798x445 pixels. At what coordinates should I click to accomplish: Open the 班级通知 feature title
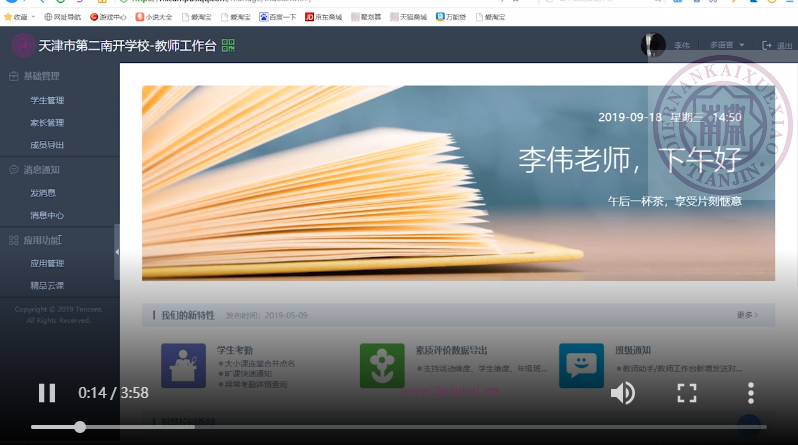633,350
